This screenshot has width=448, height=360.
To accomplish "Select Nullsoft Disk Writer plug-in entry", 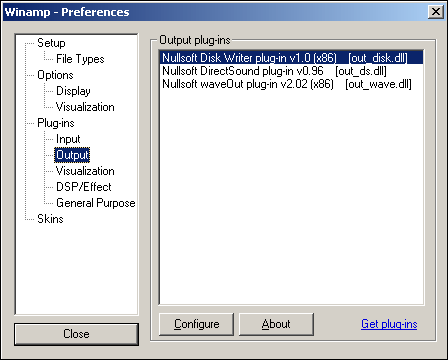I will click(291, 58).
